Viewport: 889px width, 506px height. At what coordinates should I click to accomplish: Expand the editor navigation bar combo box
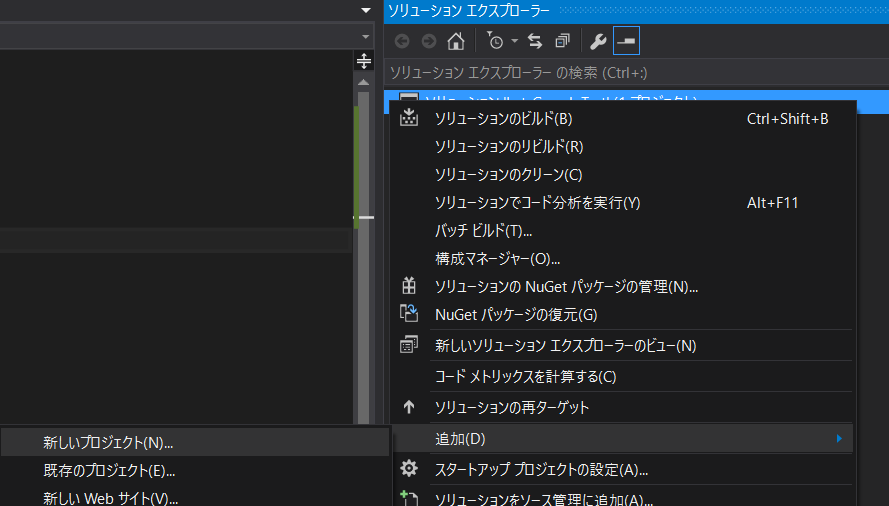(x=366, y=37)
